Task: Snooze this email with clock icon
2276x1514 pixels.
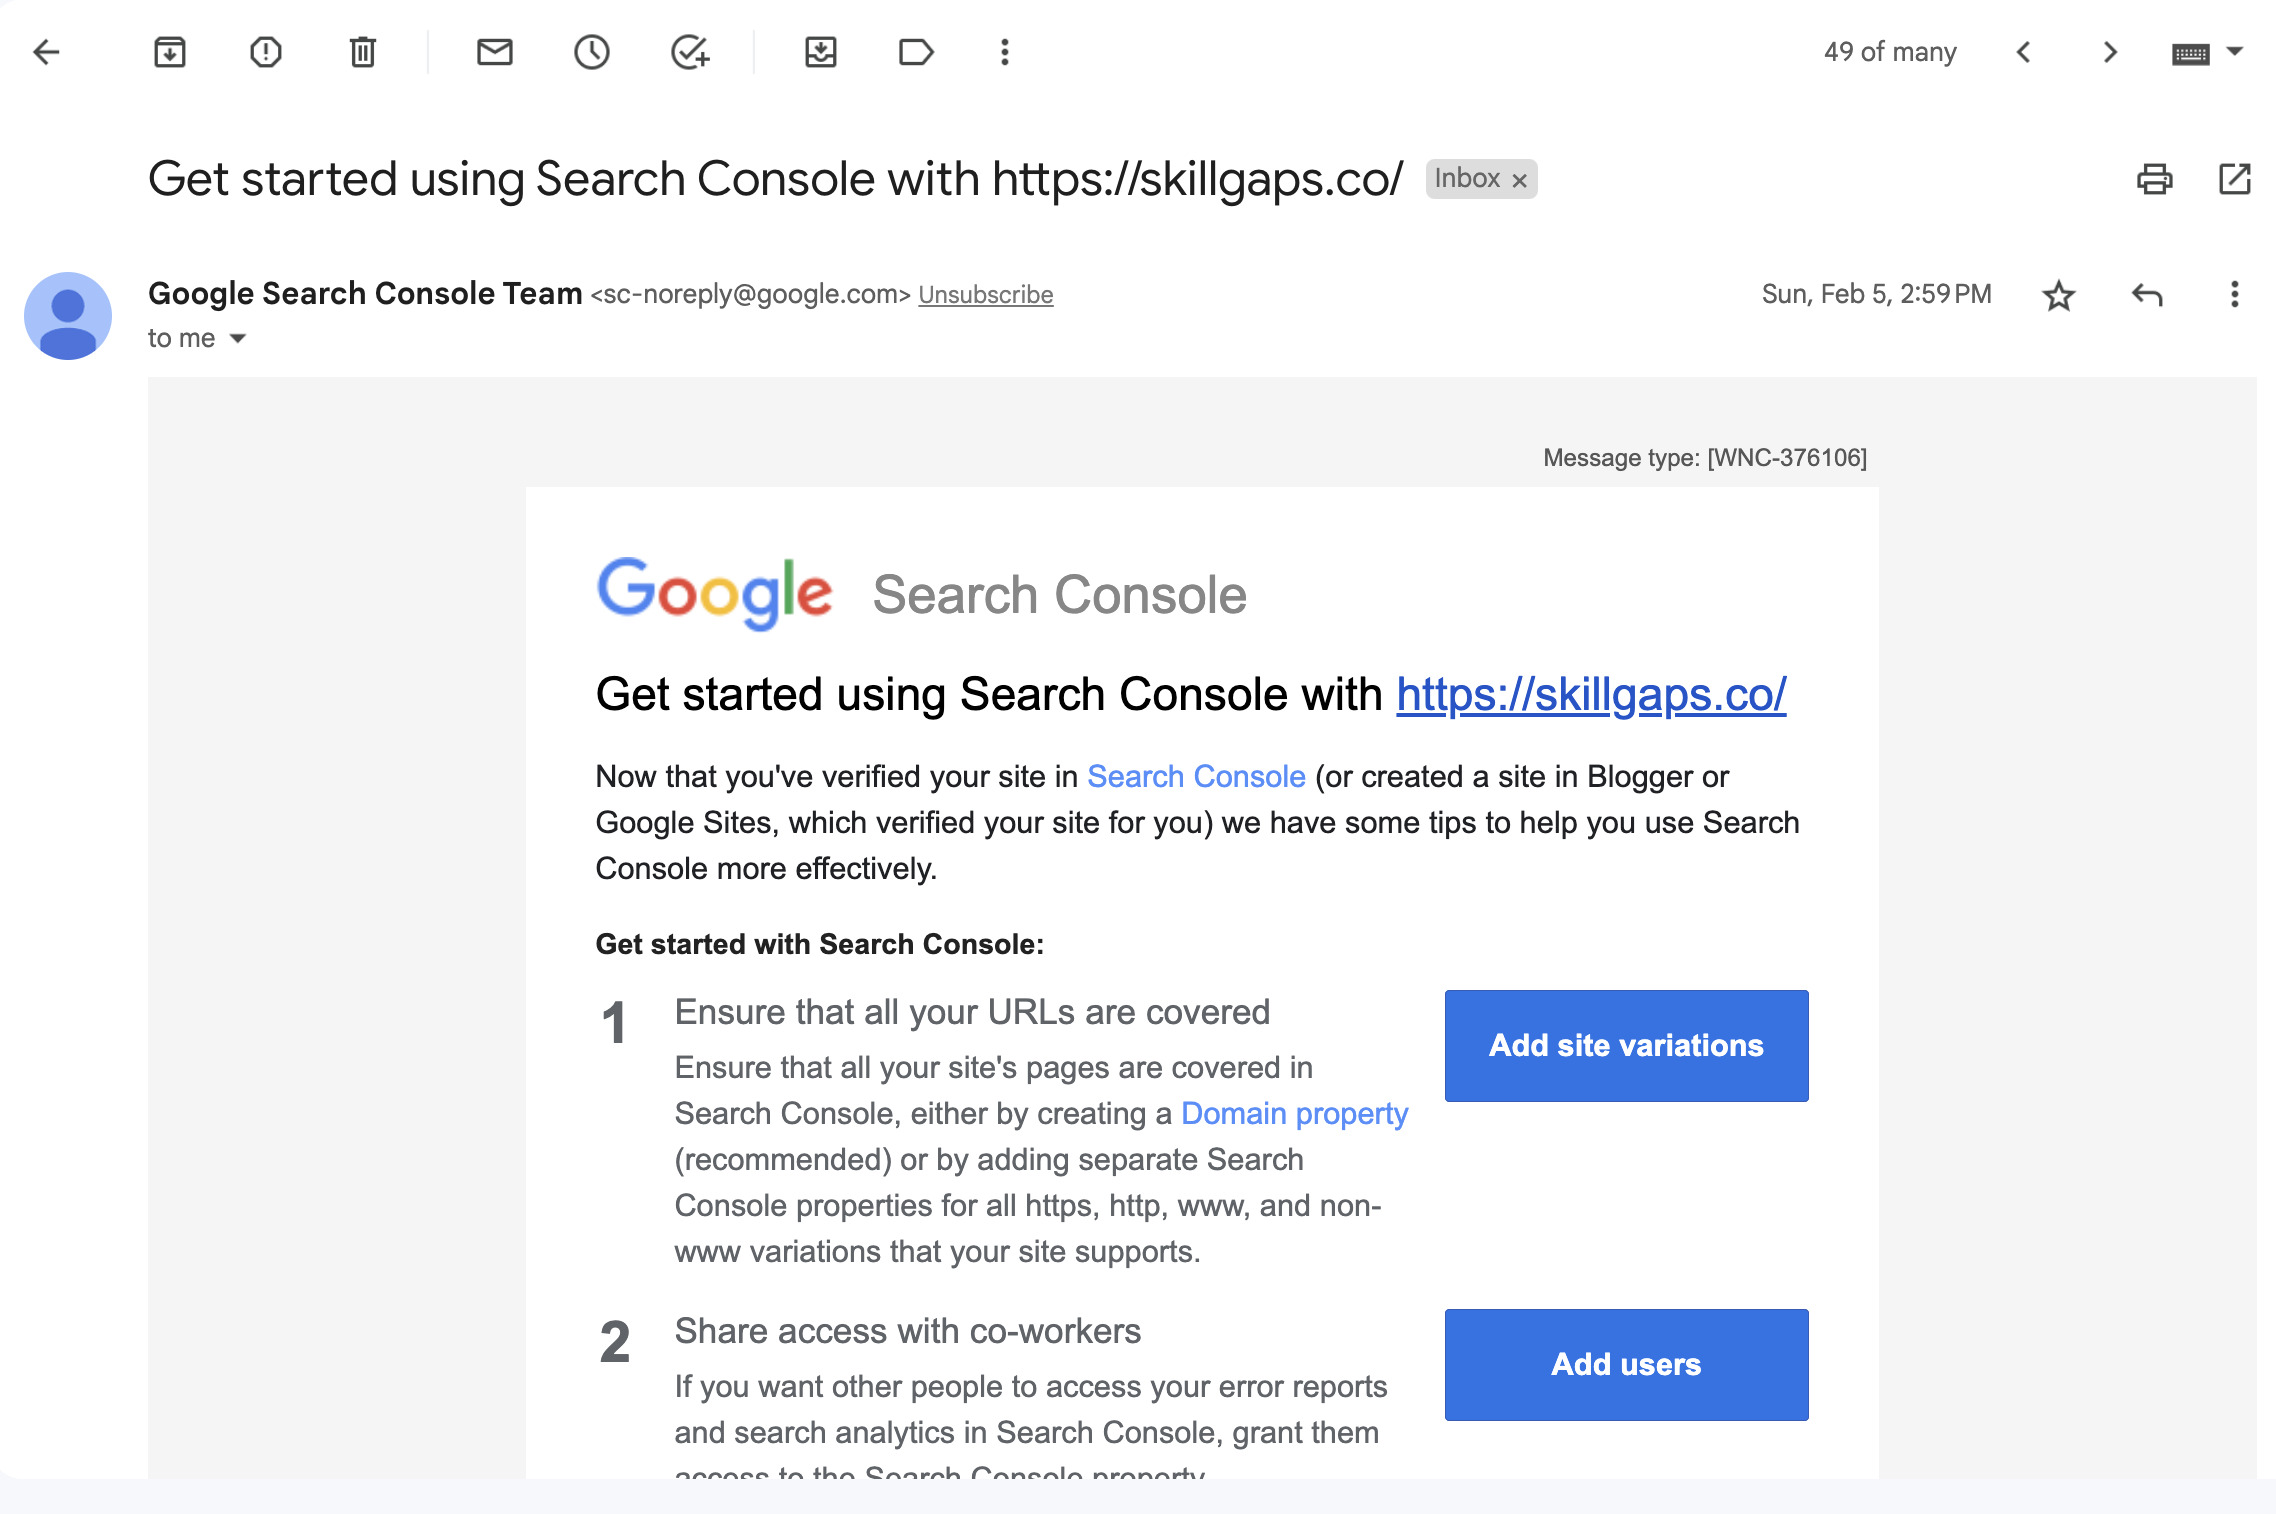Action: (x=591, y=52)
